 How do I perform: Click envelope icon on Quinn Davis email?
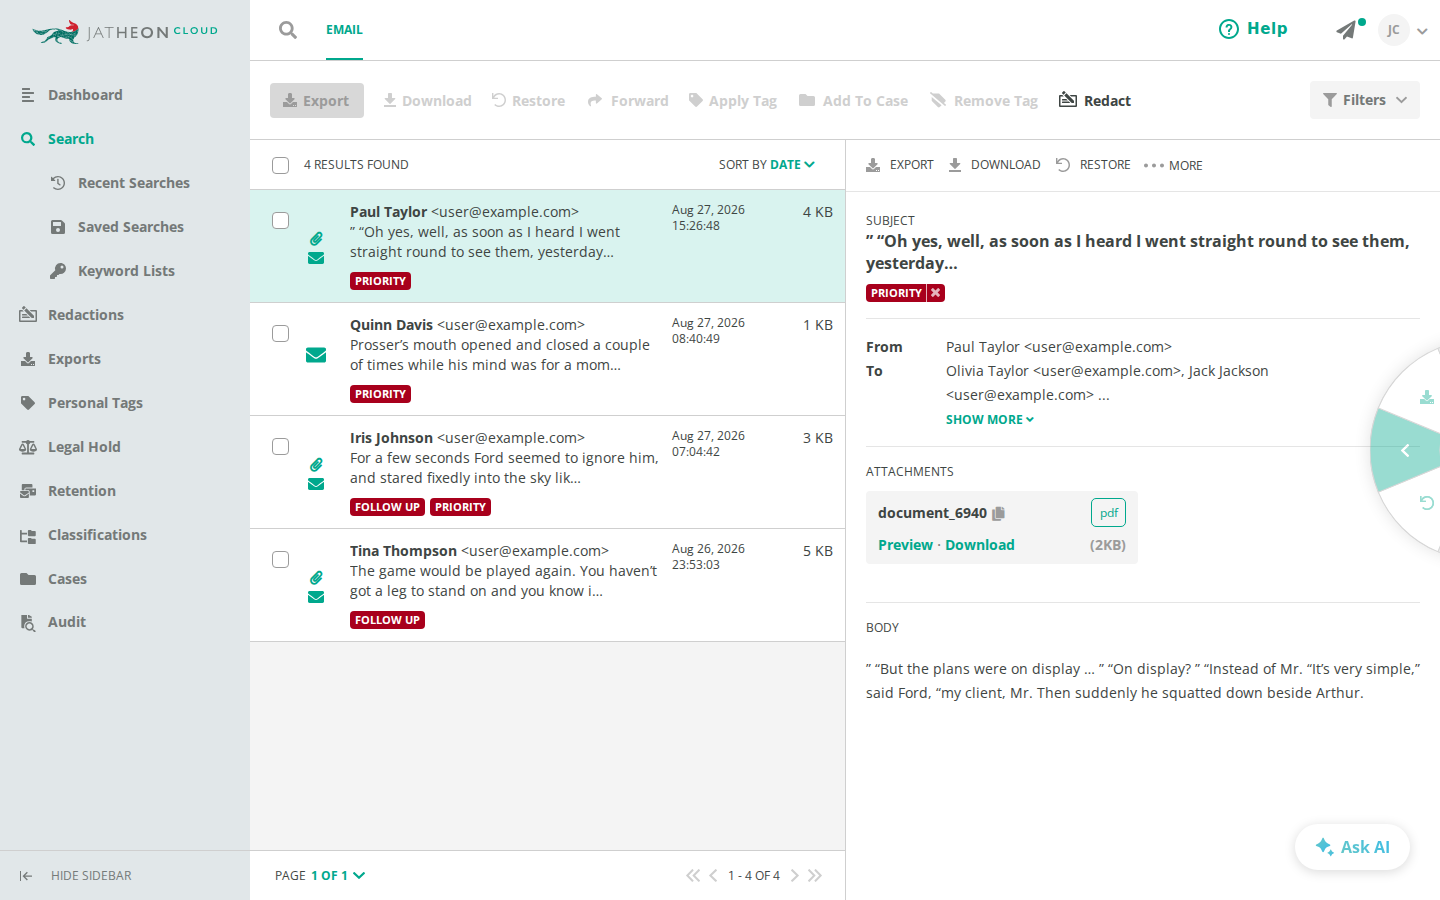316,355
